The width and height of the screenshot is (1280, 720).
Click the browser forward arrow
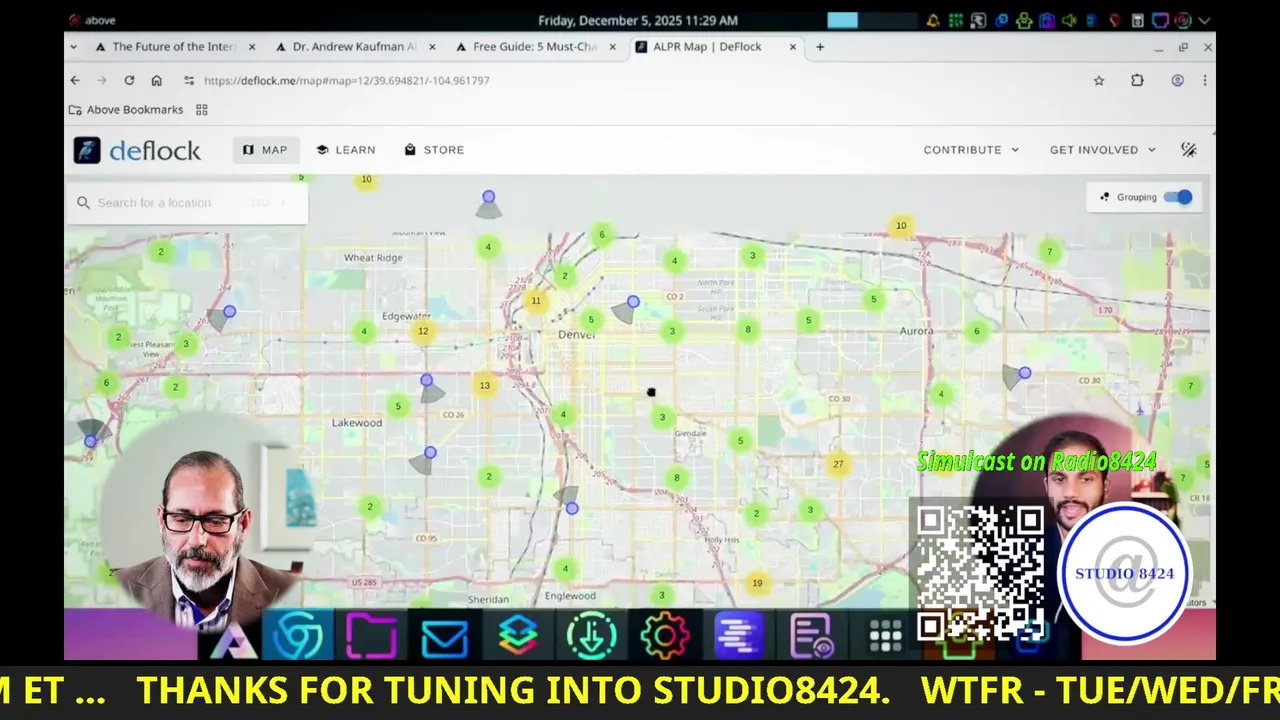click(x=101, y=80)
